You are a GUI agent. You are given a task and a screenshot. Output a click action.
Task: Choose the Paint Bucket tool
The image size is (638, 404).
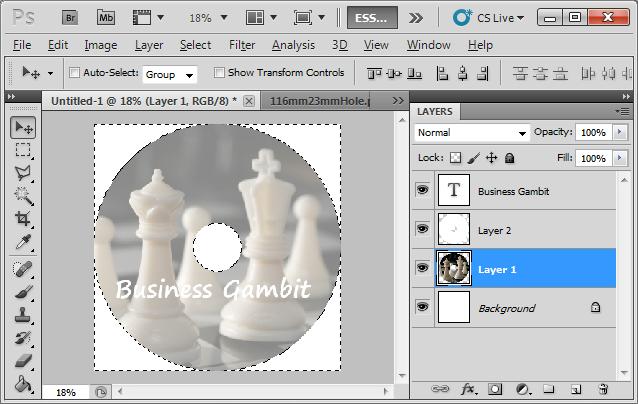click(x=23, y=384)
